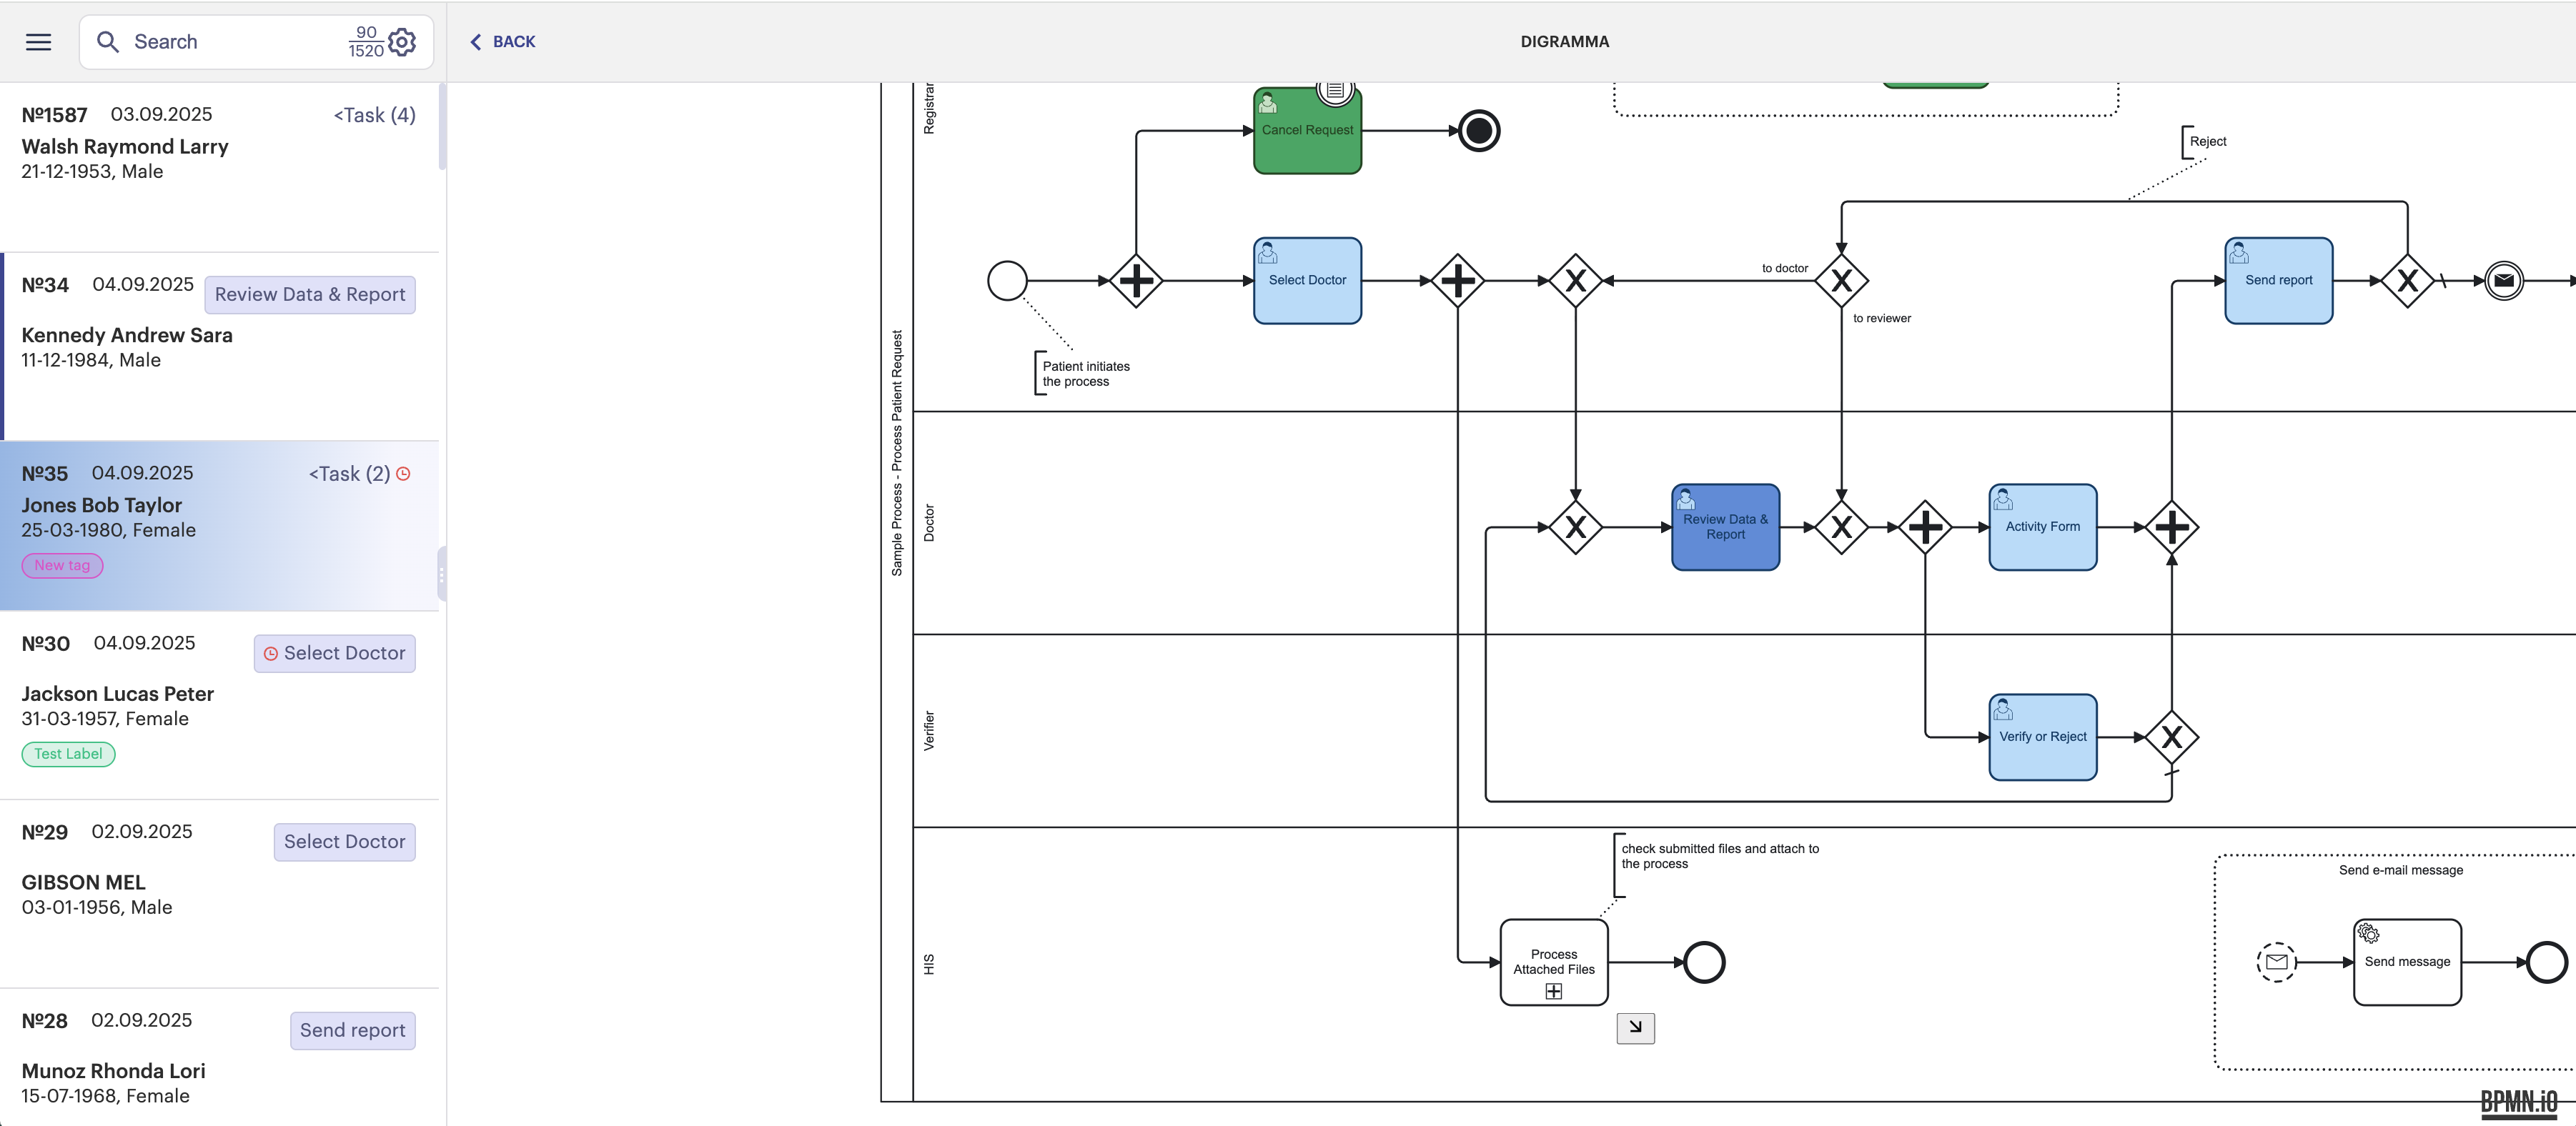
Task: Click the terminate end event after Cancel Request
Action: pos(1479,131)
